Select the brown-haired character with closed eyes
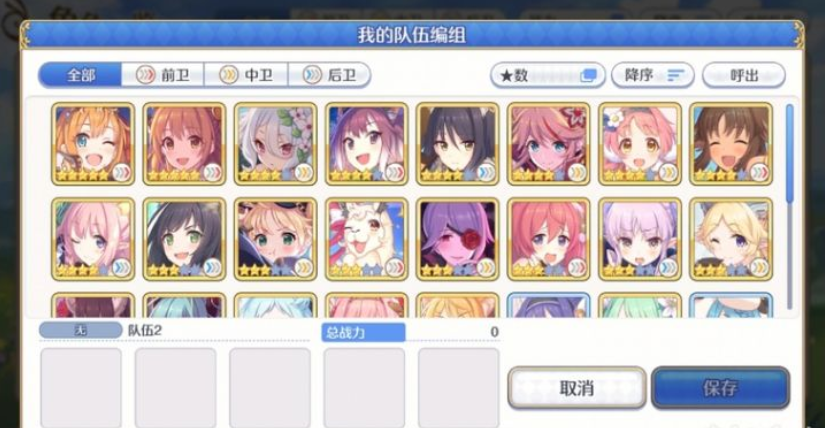 click(731, 144)
